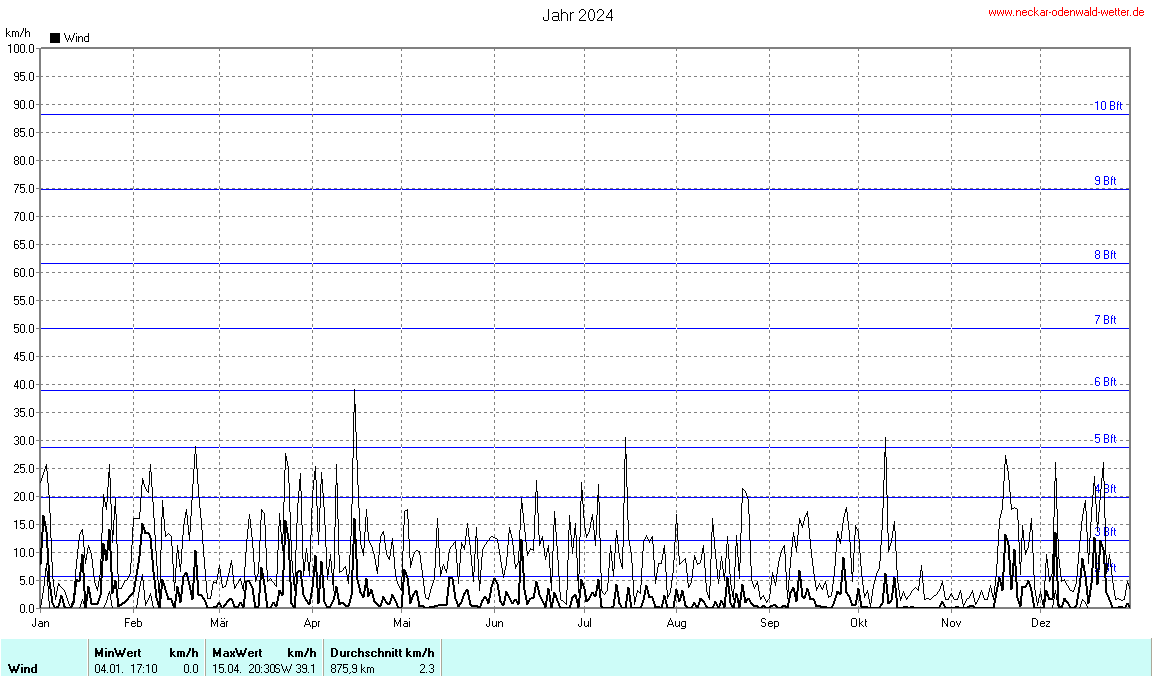1152x676 pixels.
Task: Click the 'MaxWert' table header
Action: [x=237, y=653]
